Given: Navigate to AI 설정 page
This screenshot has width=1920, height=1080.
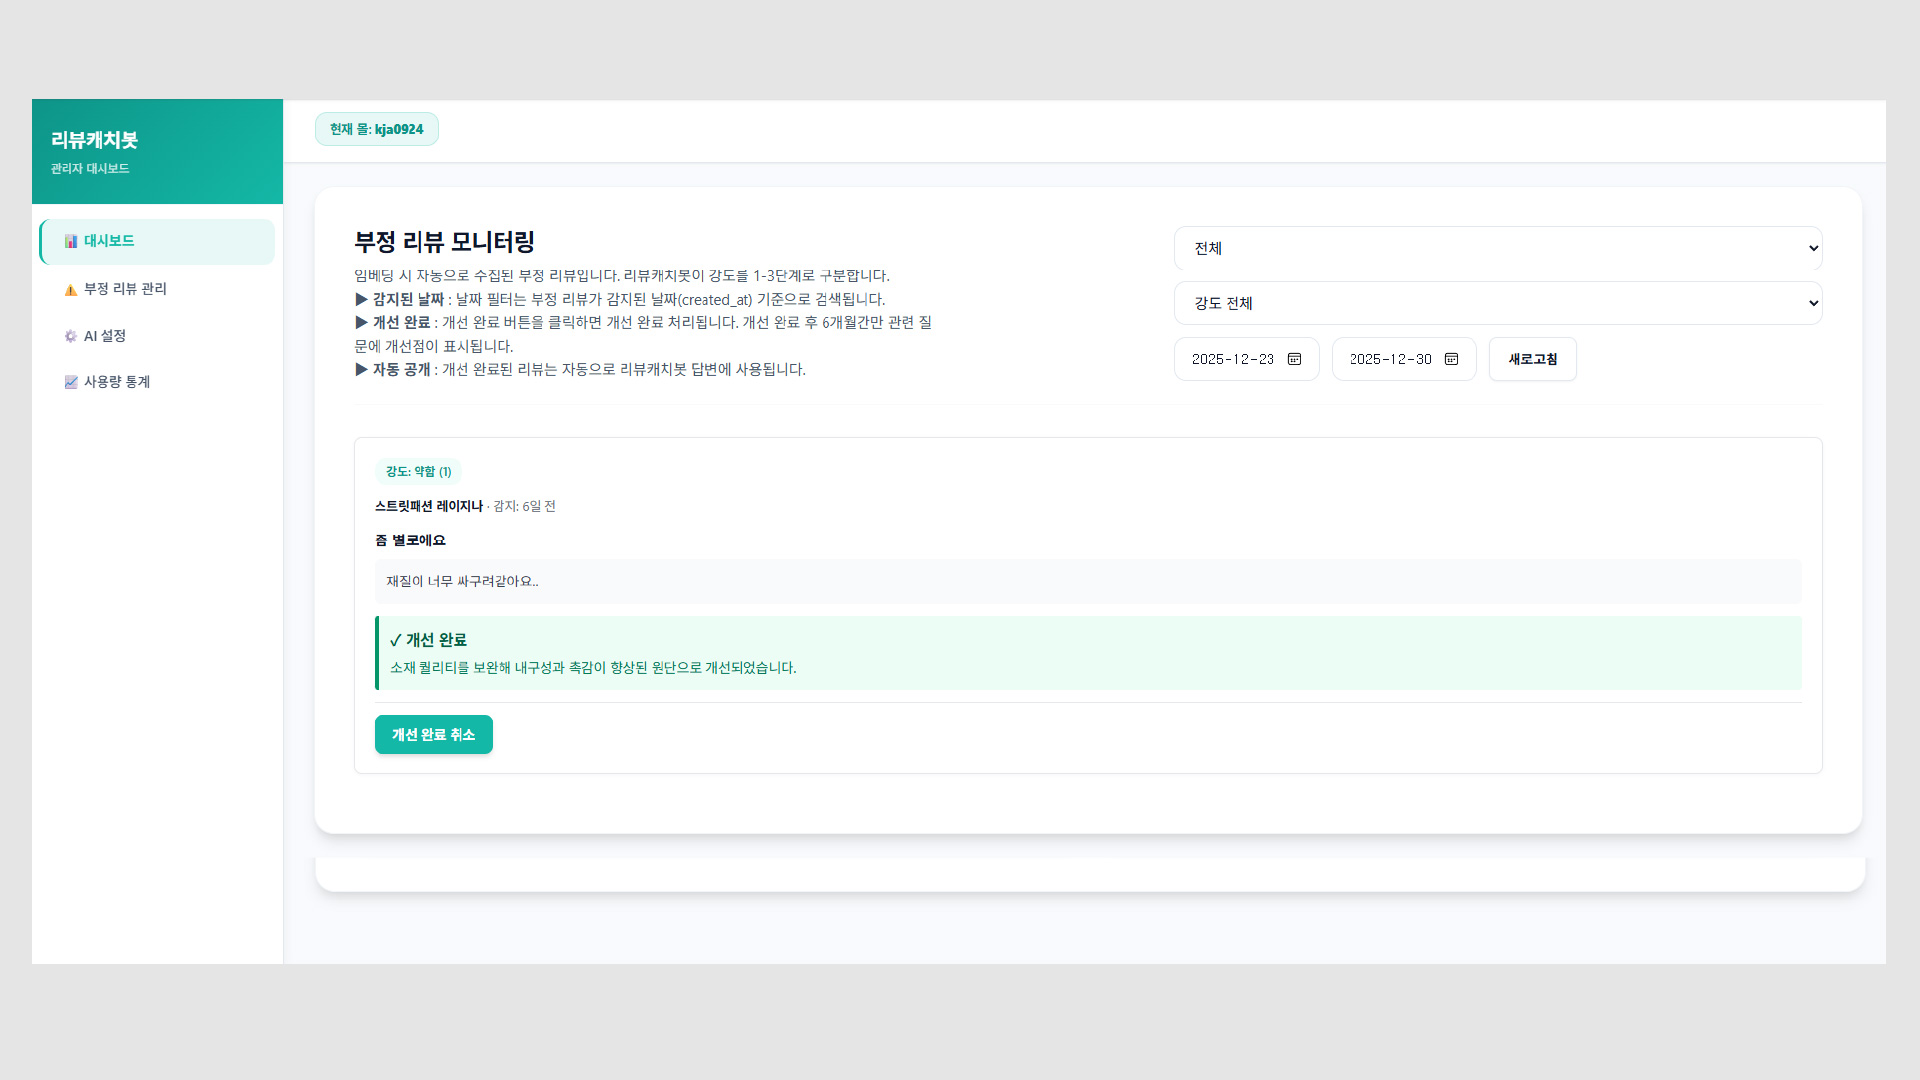Looking at the screenshot, I should [x=105, y=336].
